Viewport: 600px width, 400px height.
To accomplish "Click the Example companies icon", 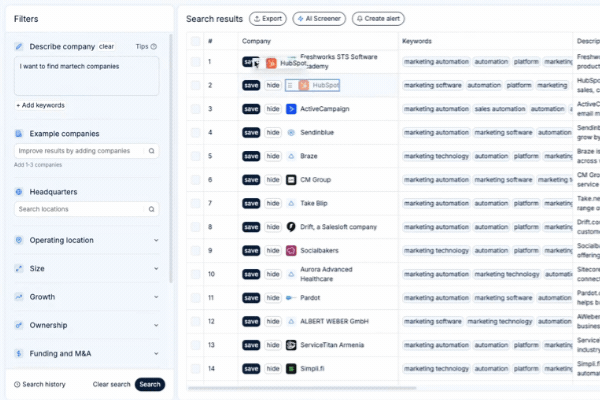I will (19, 134).
